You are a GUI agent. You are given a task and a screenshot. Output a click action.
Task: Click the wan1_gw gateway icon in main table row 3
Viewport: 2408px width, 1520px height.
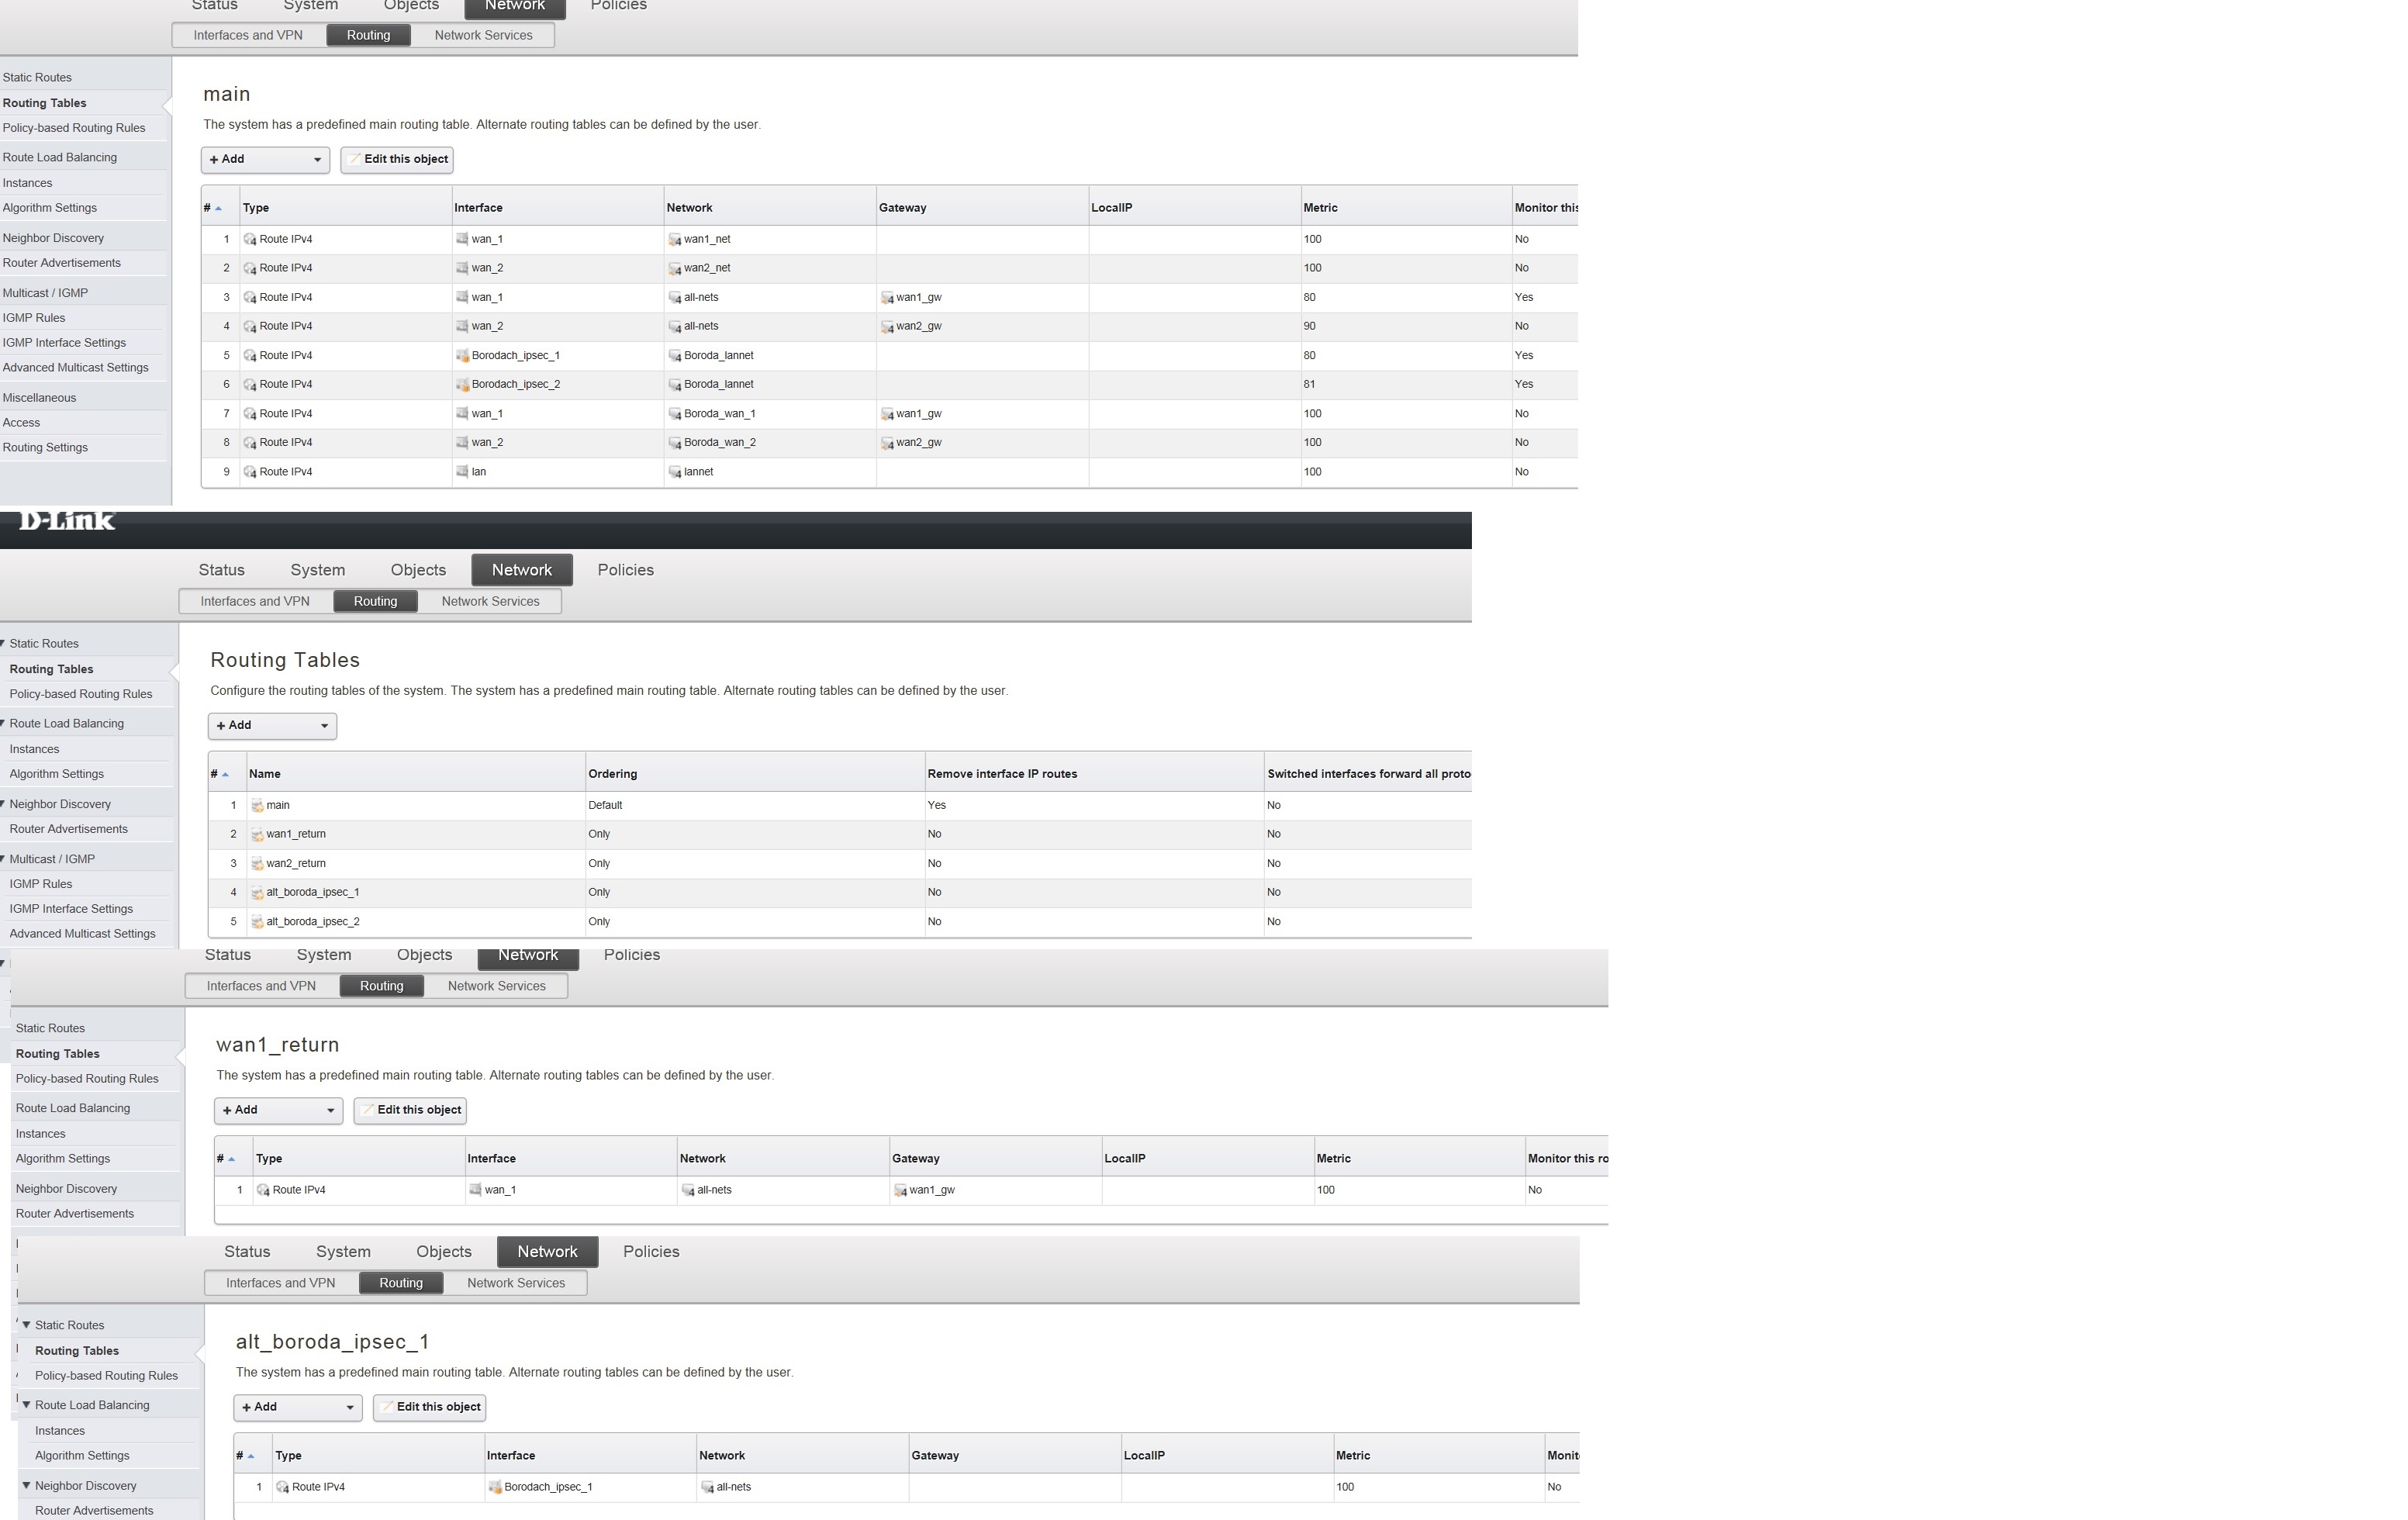pyautogui.click(x=887, y=298)
